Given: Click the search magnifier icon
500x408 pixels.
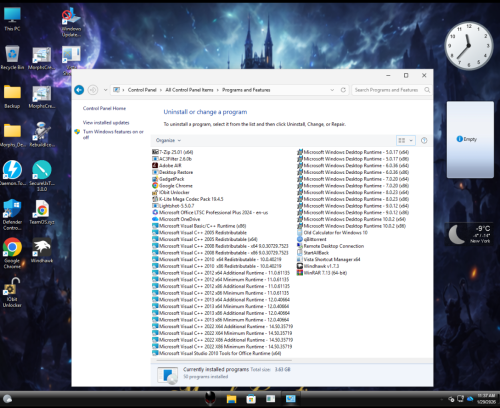Looking at the screenshot, I should [427, 90].
